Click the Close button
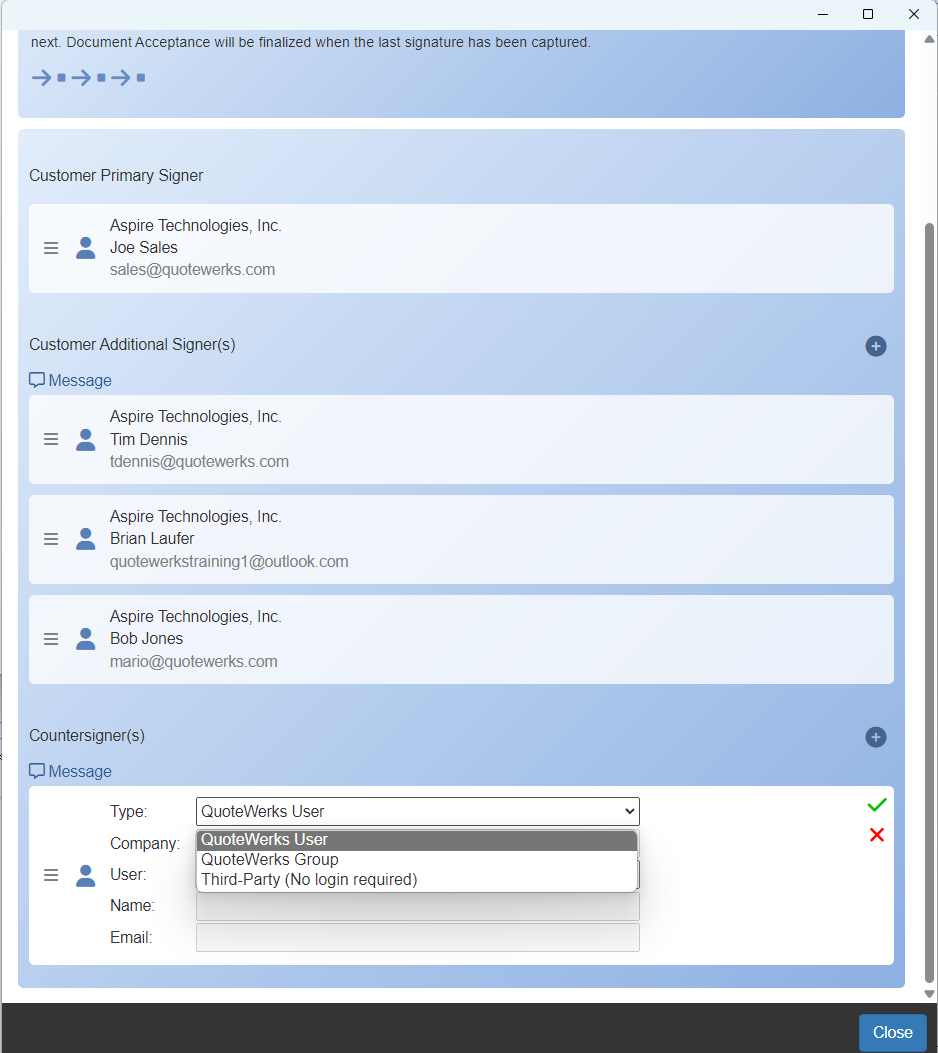Screen dimensions: 938x1053 [x=892, y=1032]
